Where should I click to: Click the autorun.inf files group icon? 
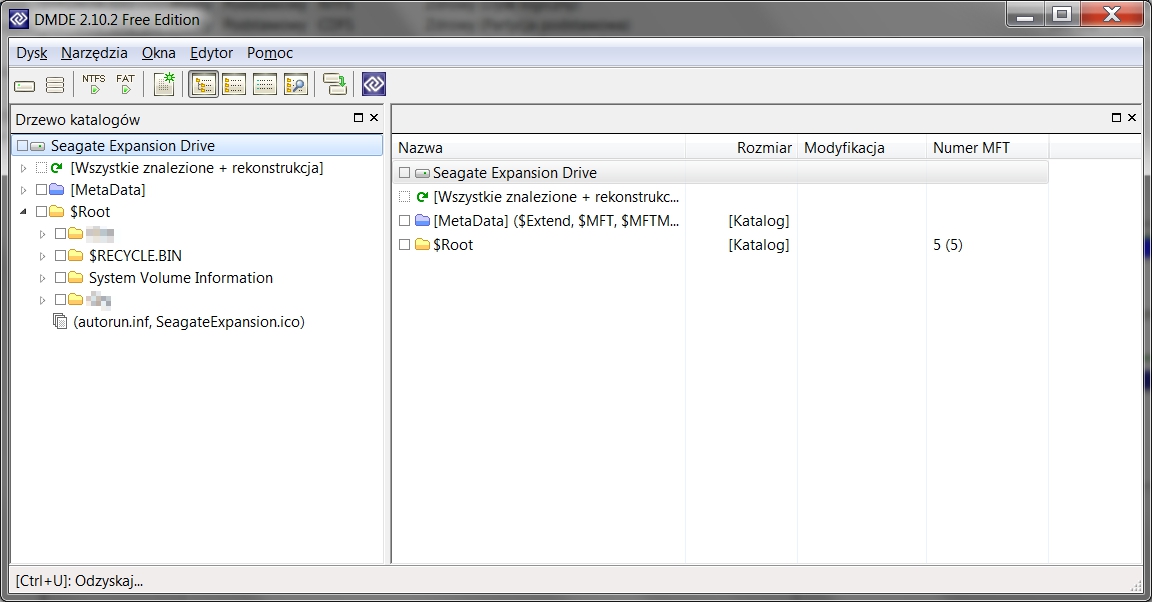tap(60, 321)
